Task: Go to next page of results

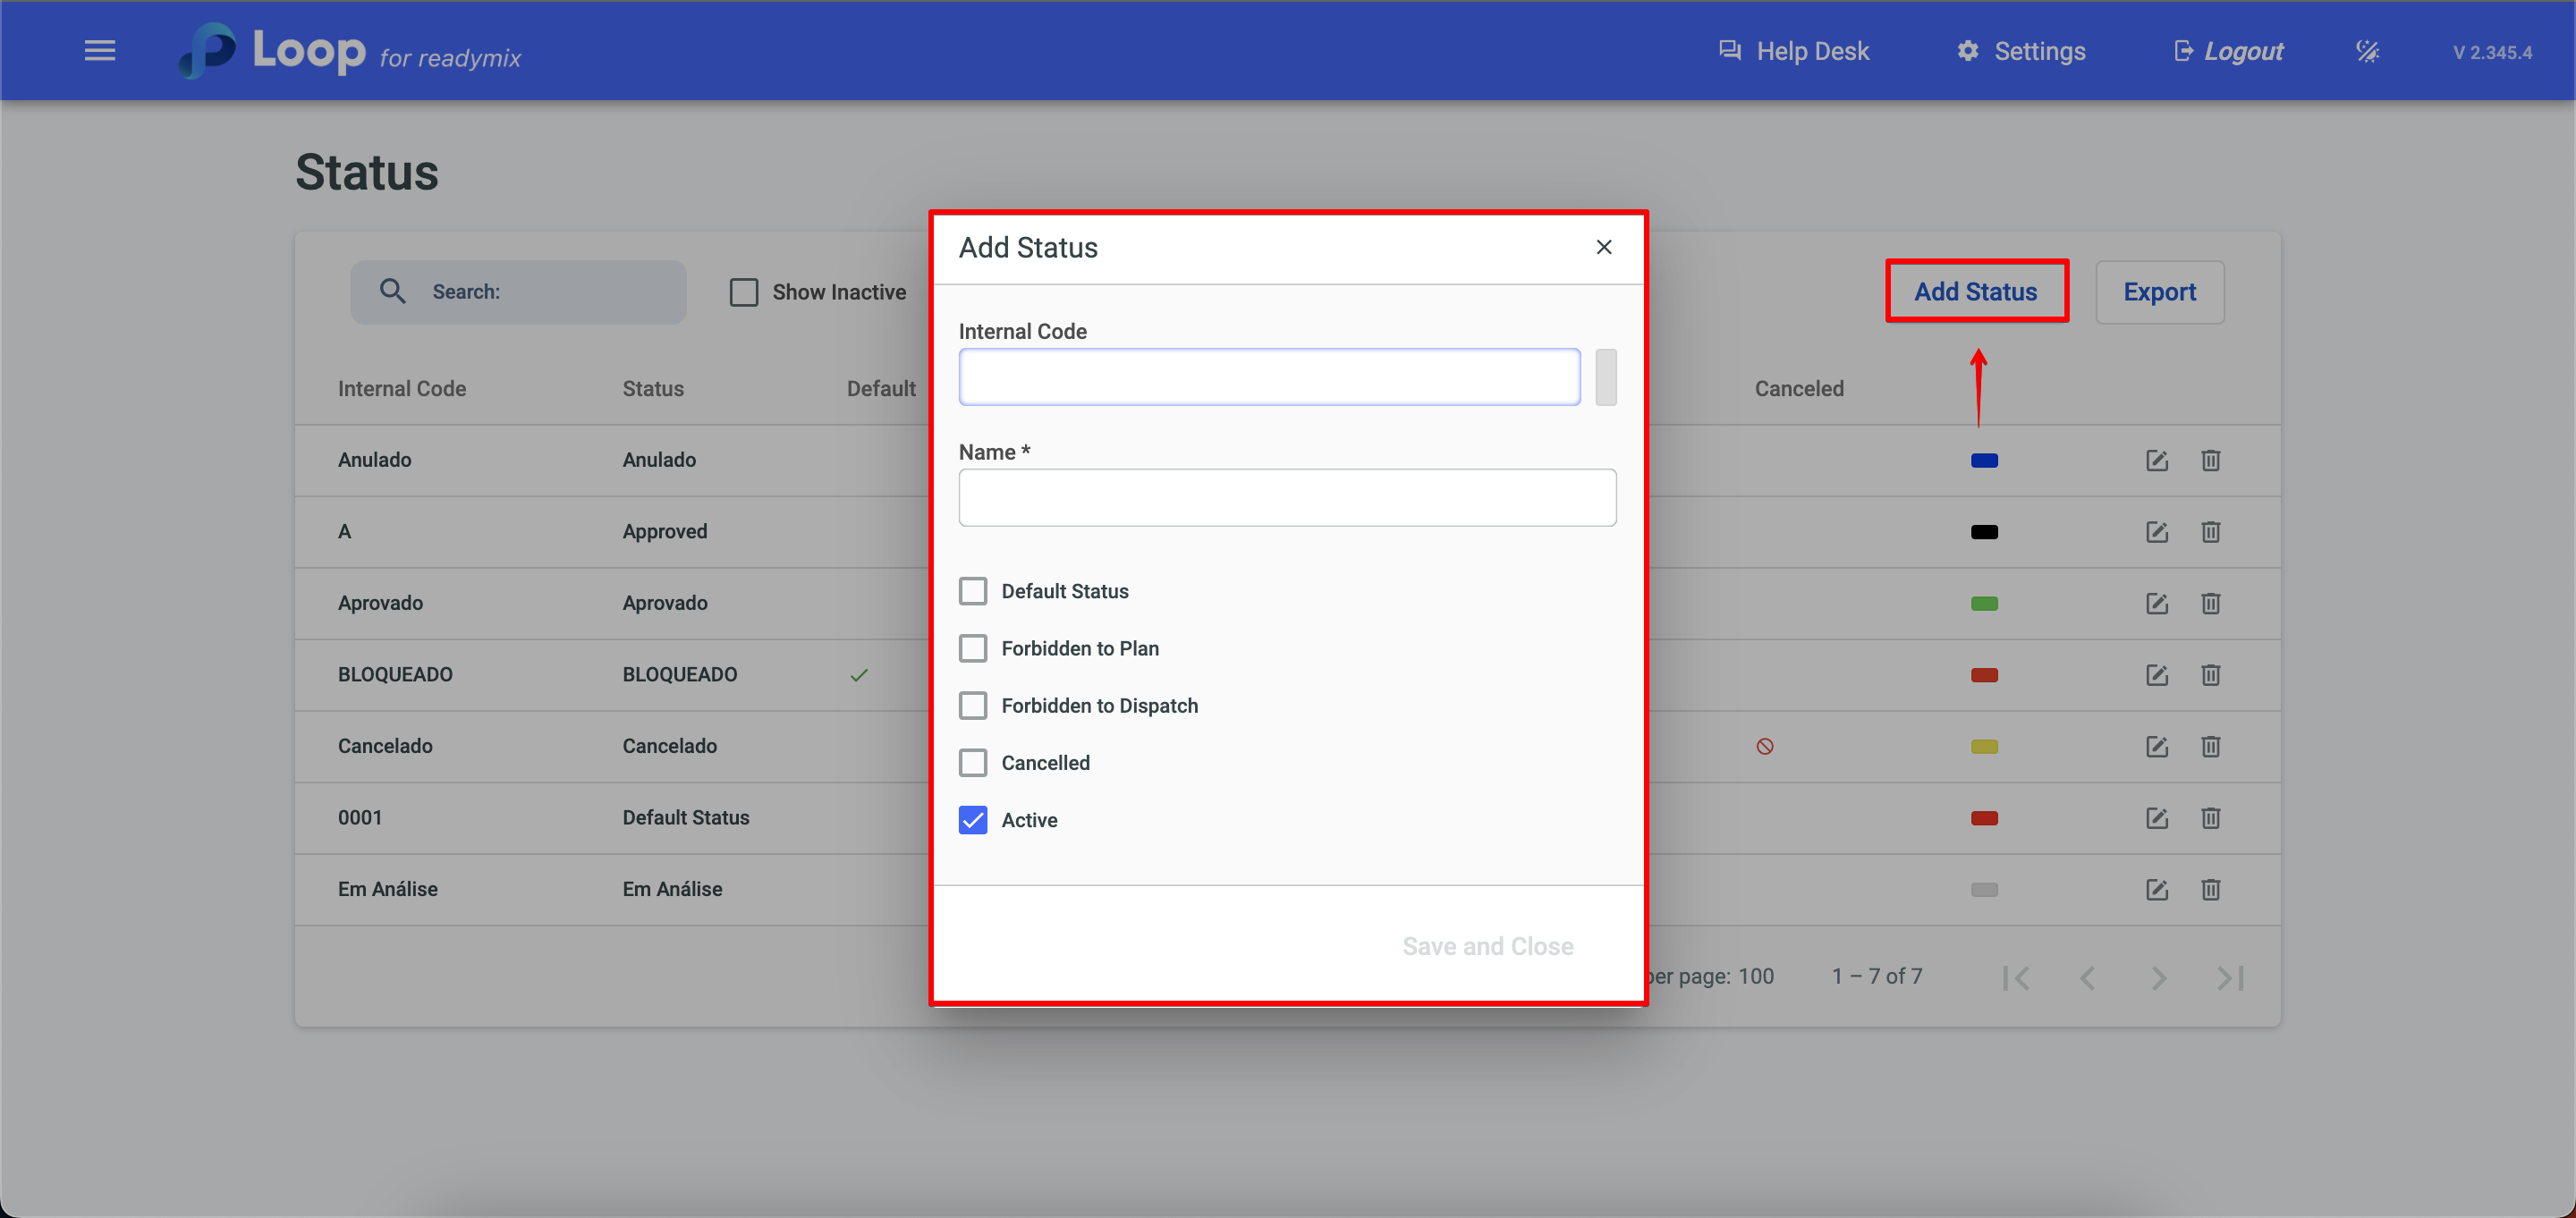Action: point(2158,977)
